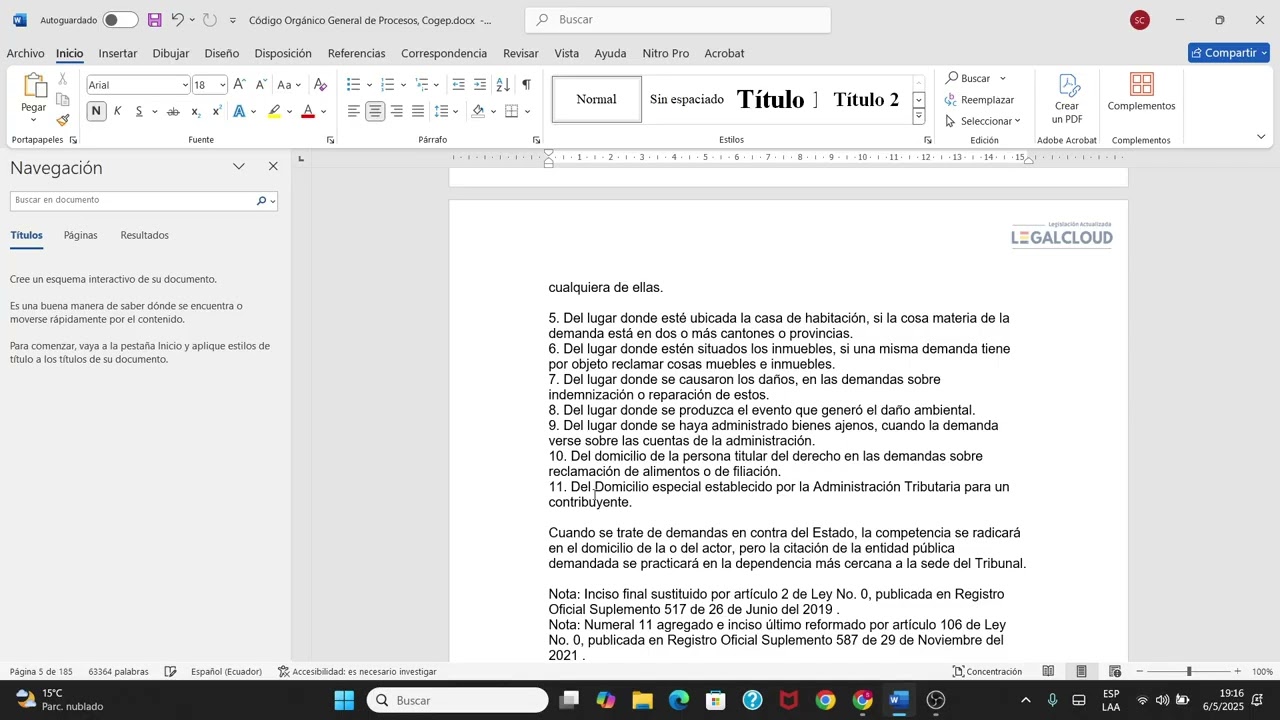This screenshot has width=1280, height=720.
Task: Undo the last action
Action: (x=177, y=20)
